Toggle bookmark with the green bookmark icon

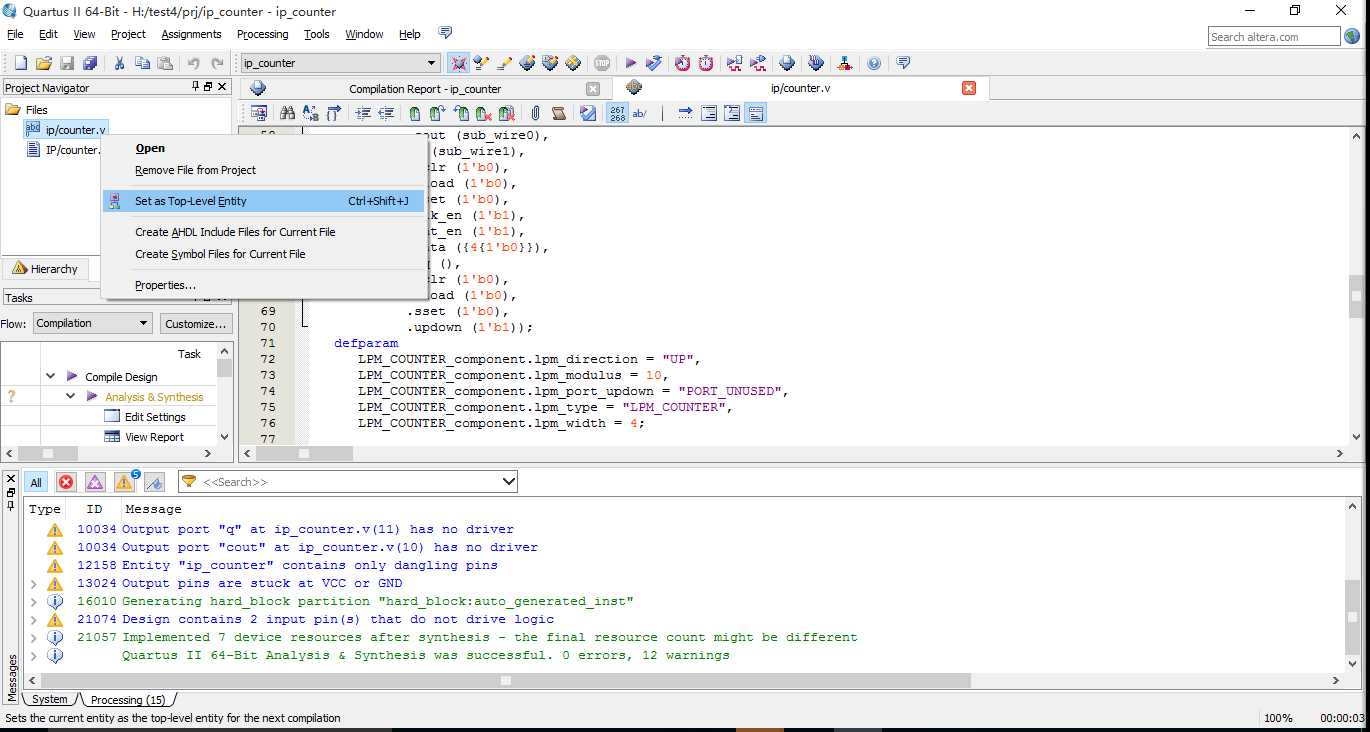pyautogui.click(x=414, y=113)
